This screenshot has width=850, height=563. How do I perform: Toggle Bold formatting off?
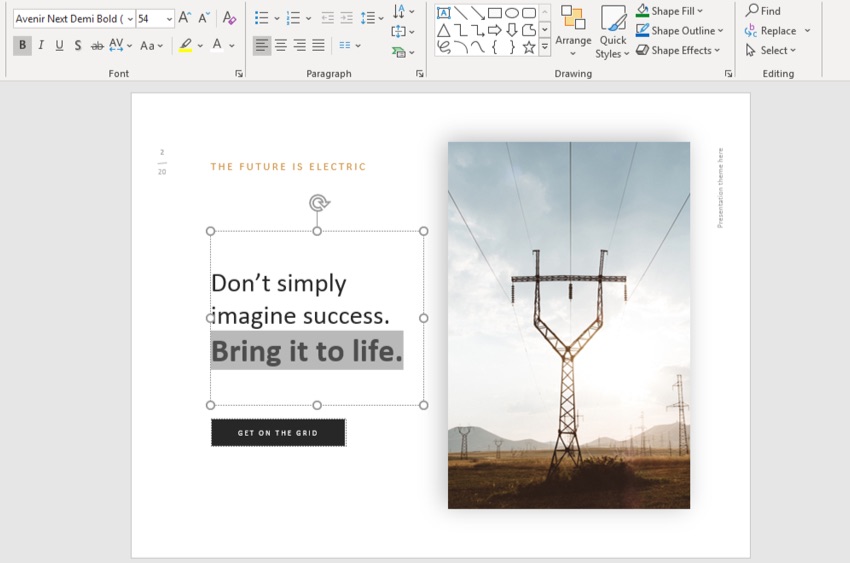tap(22, 45)
